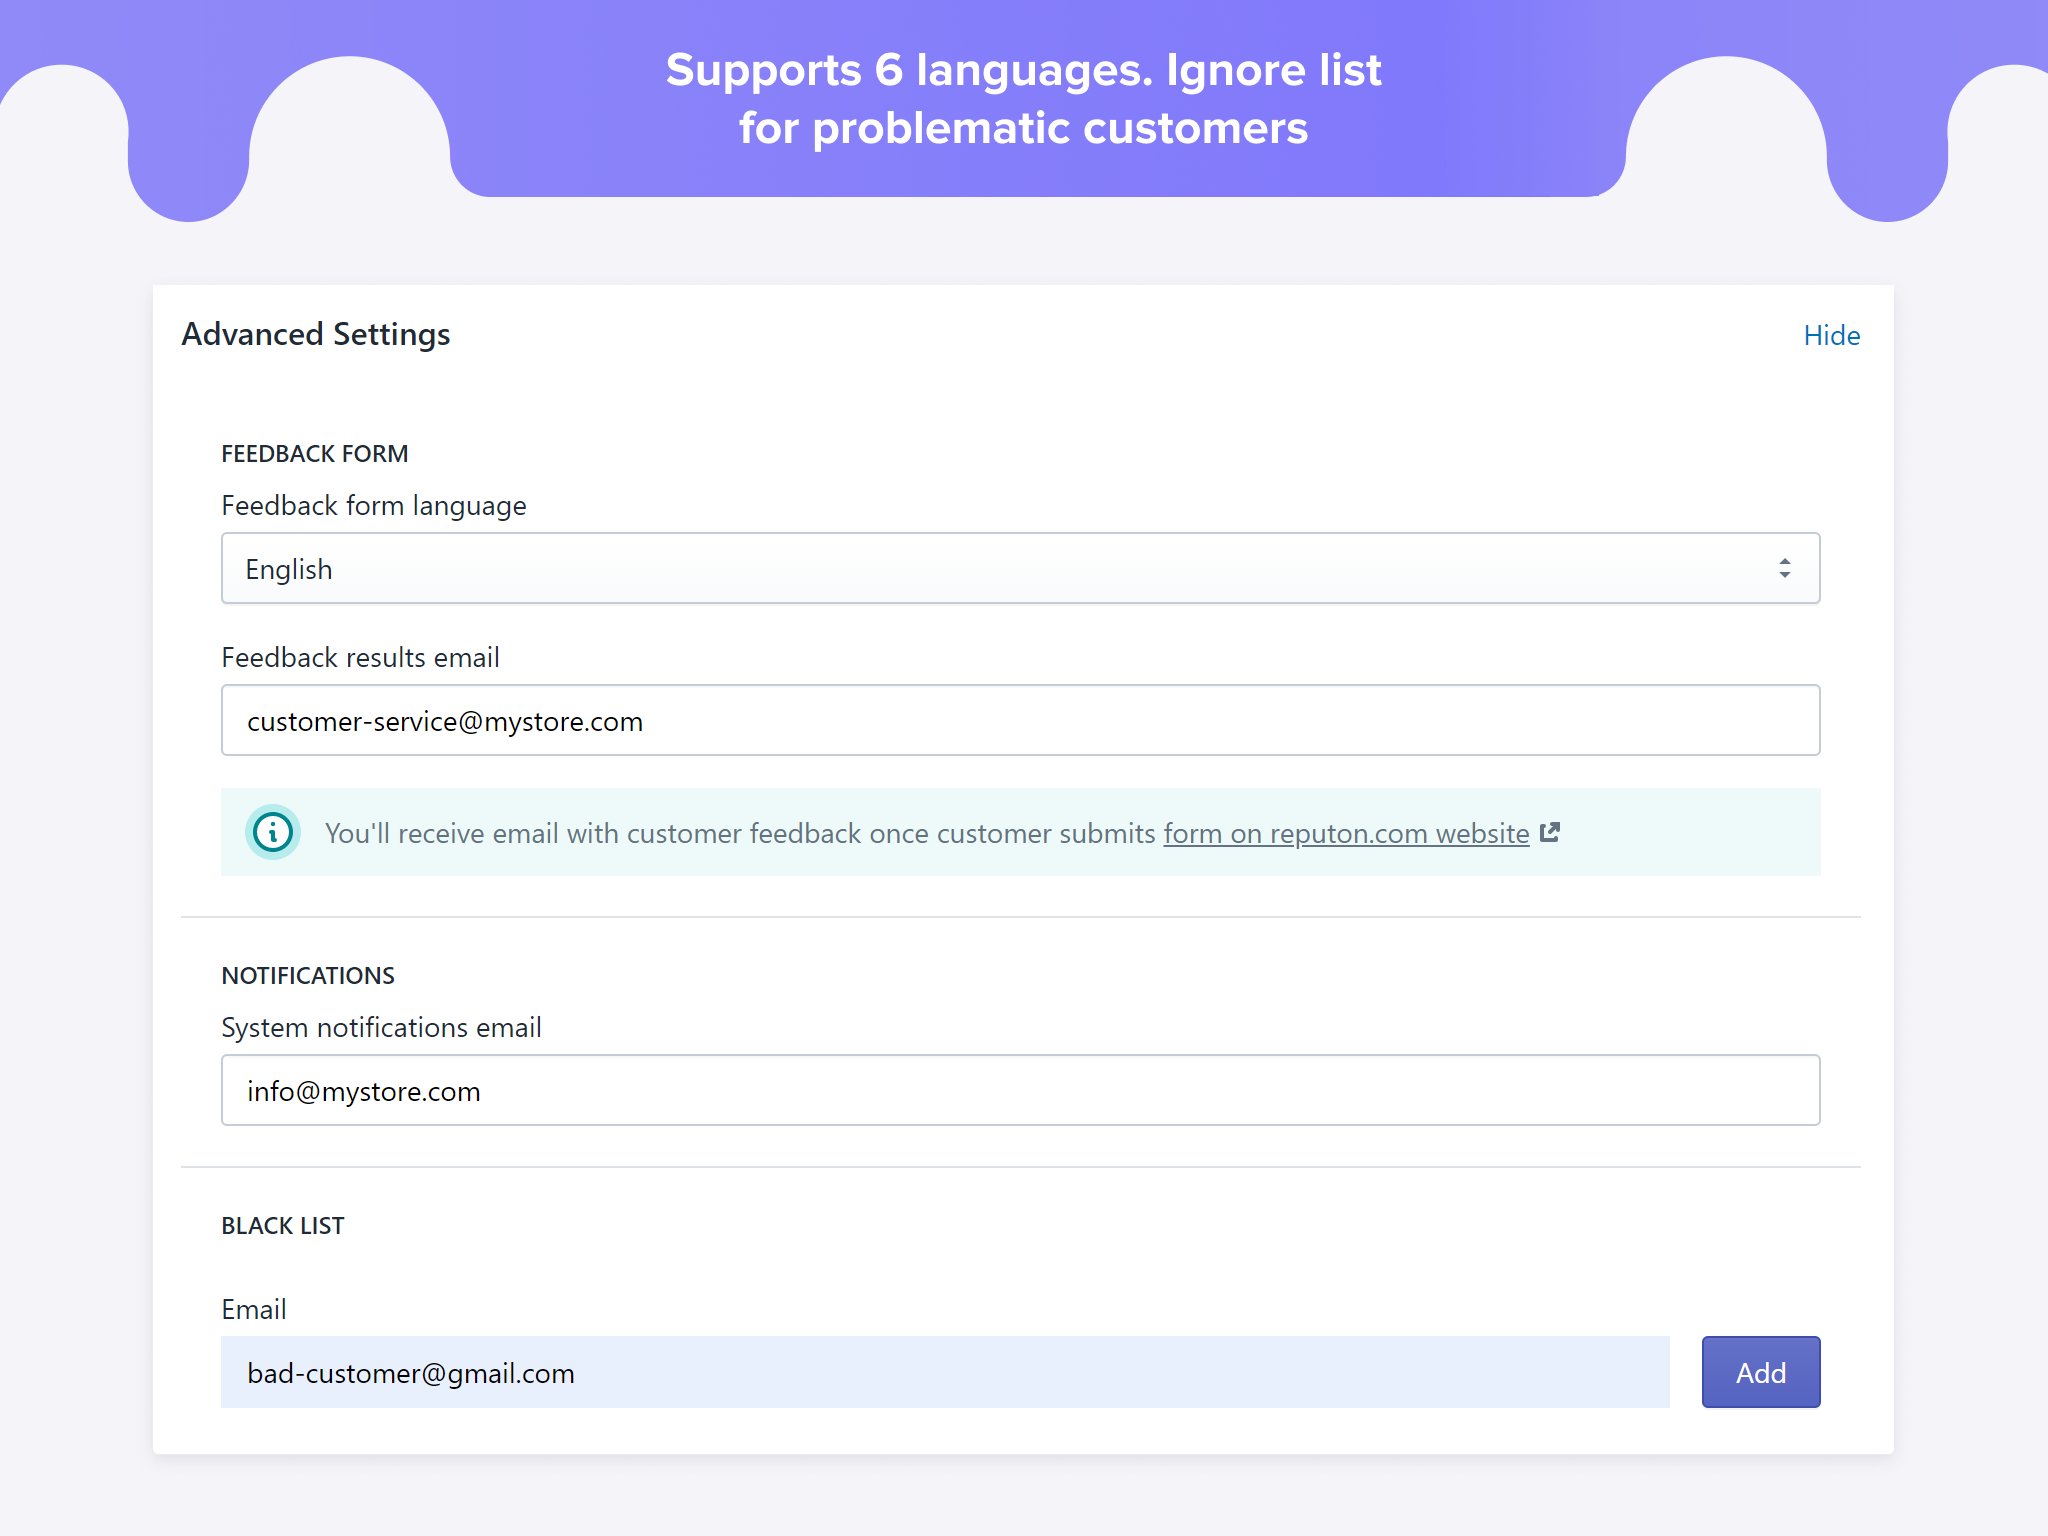This screenshot has height=1536, width=2048.
Task: Click the Feedback form language label
Action: coord(374,506)
